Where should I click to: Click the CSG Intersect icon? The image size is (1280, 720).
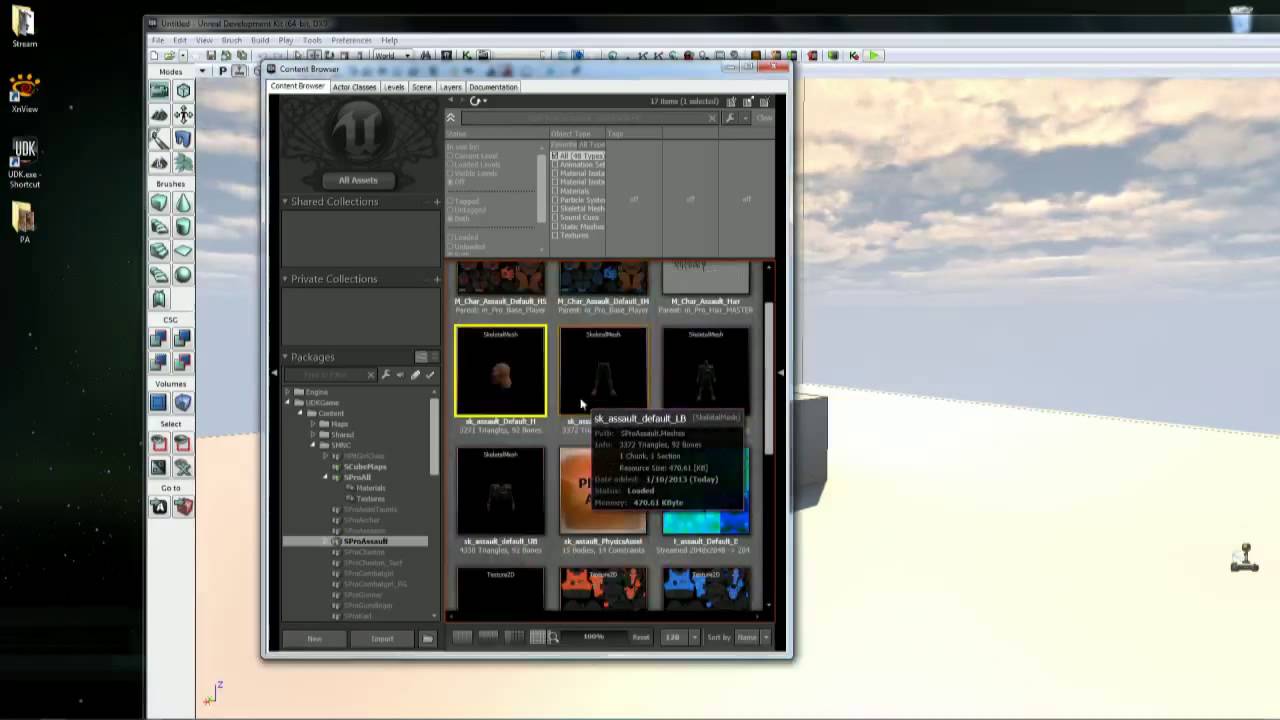(160, 362)
